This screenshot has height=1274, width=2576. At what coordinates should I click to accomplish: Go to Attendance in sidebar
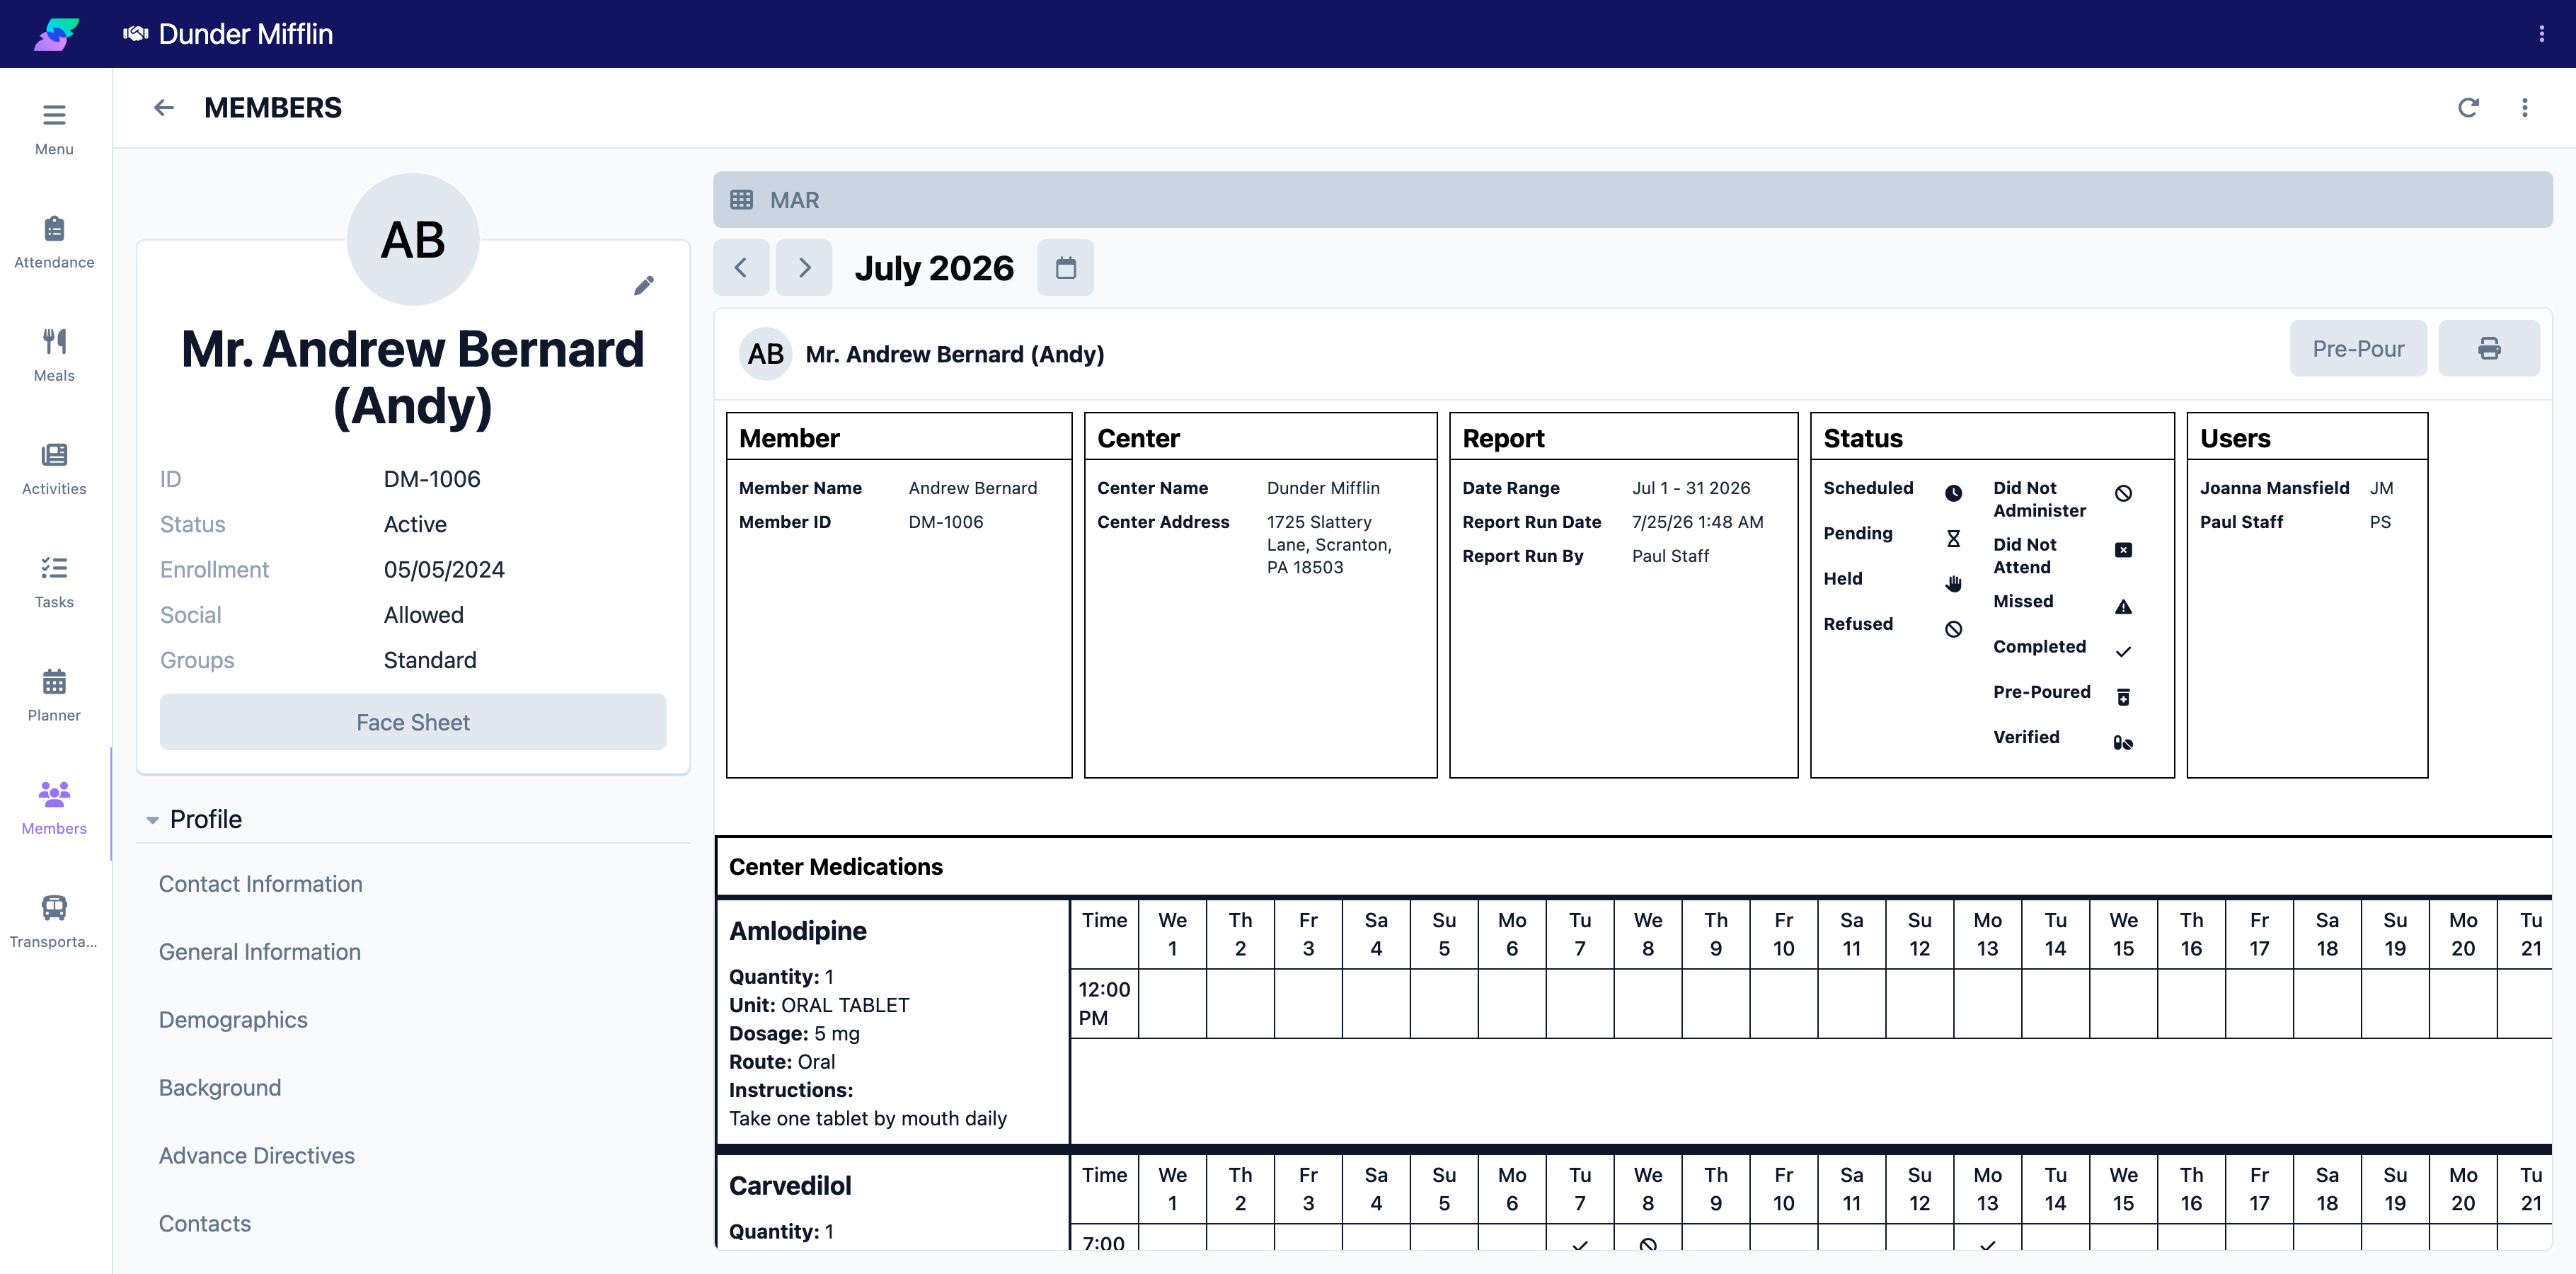click(54, 242)
